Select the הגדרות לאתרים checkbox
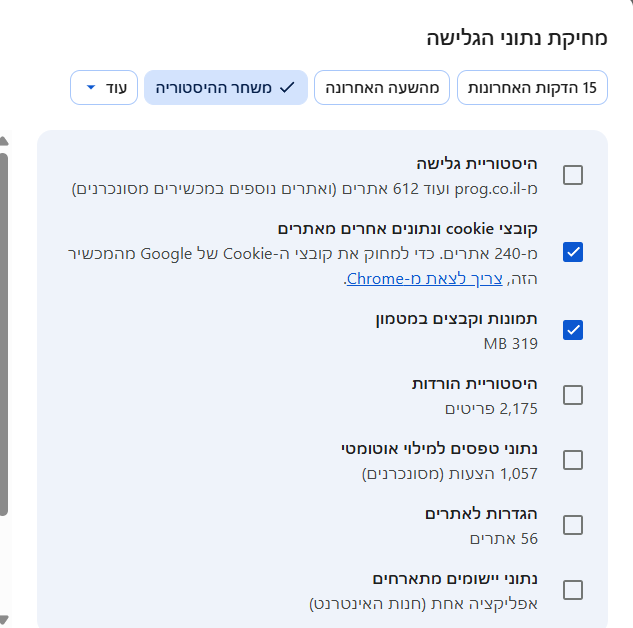This screenshot has width=633, height=628. click(573, 525)
